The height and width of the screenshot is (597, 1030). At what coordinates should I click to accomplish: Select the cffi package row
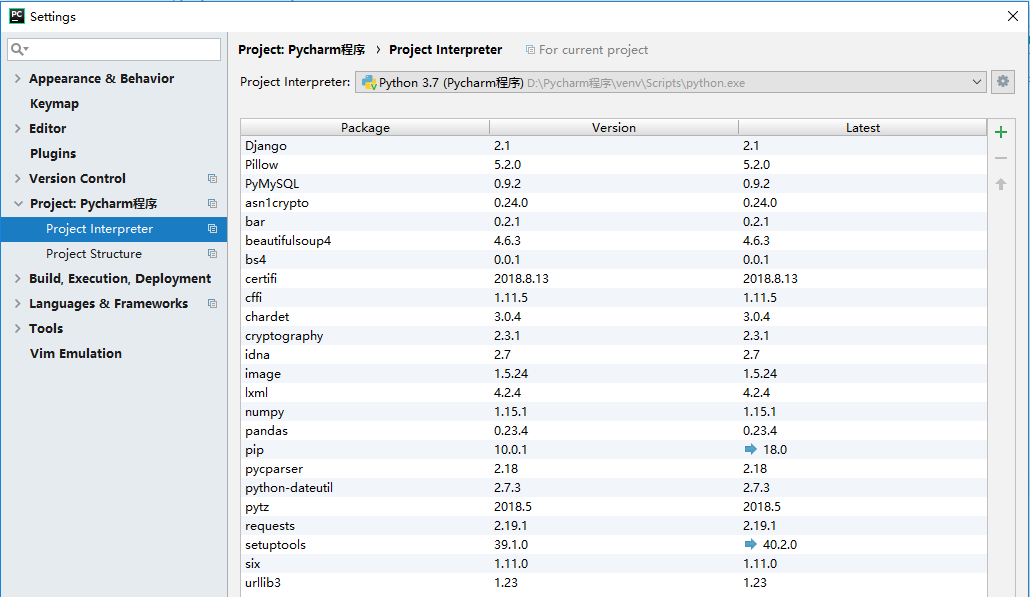(x=614, y=298)
